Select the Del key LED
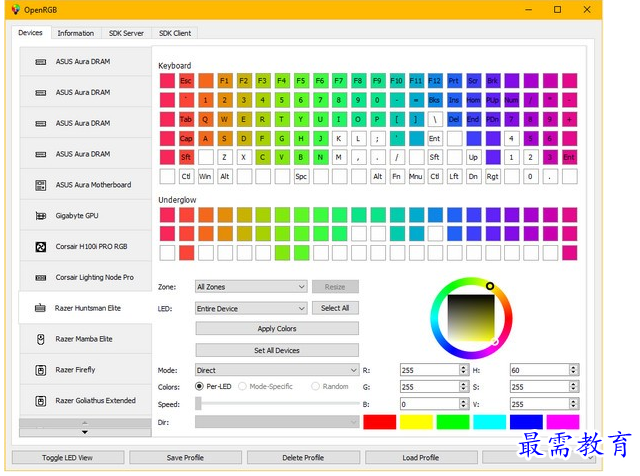The width and height of the screenshot is (640, 476). tap(454, 119)
